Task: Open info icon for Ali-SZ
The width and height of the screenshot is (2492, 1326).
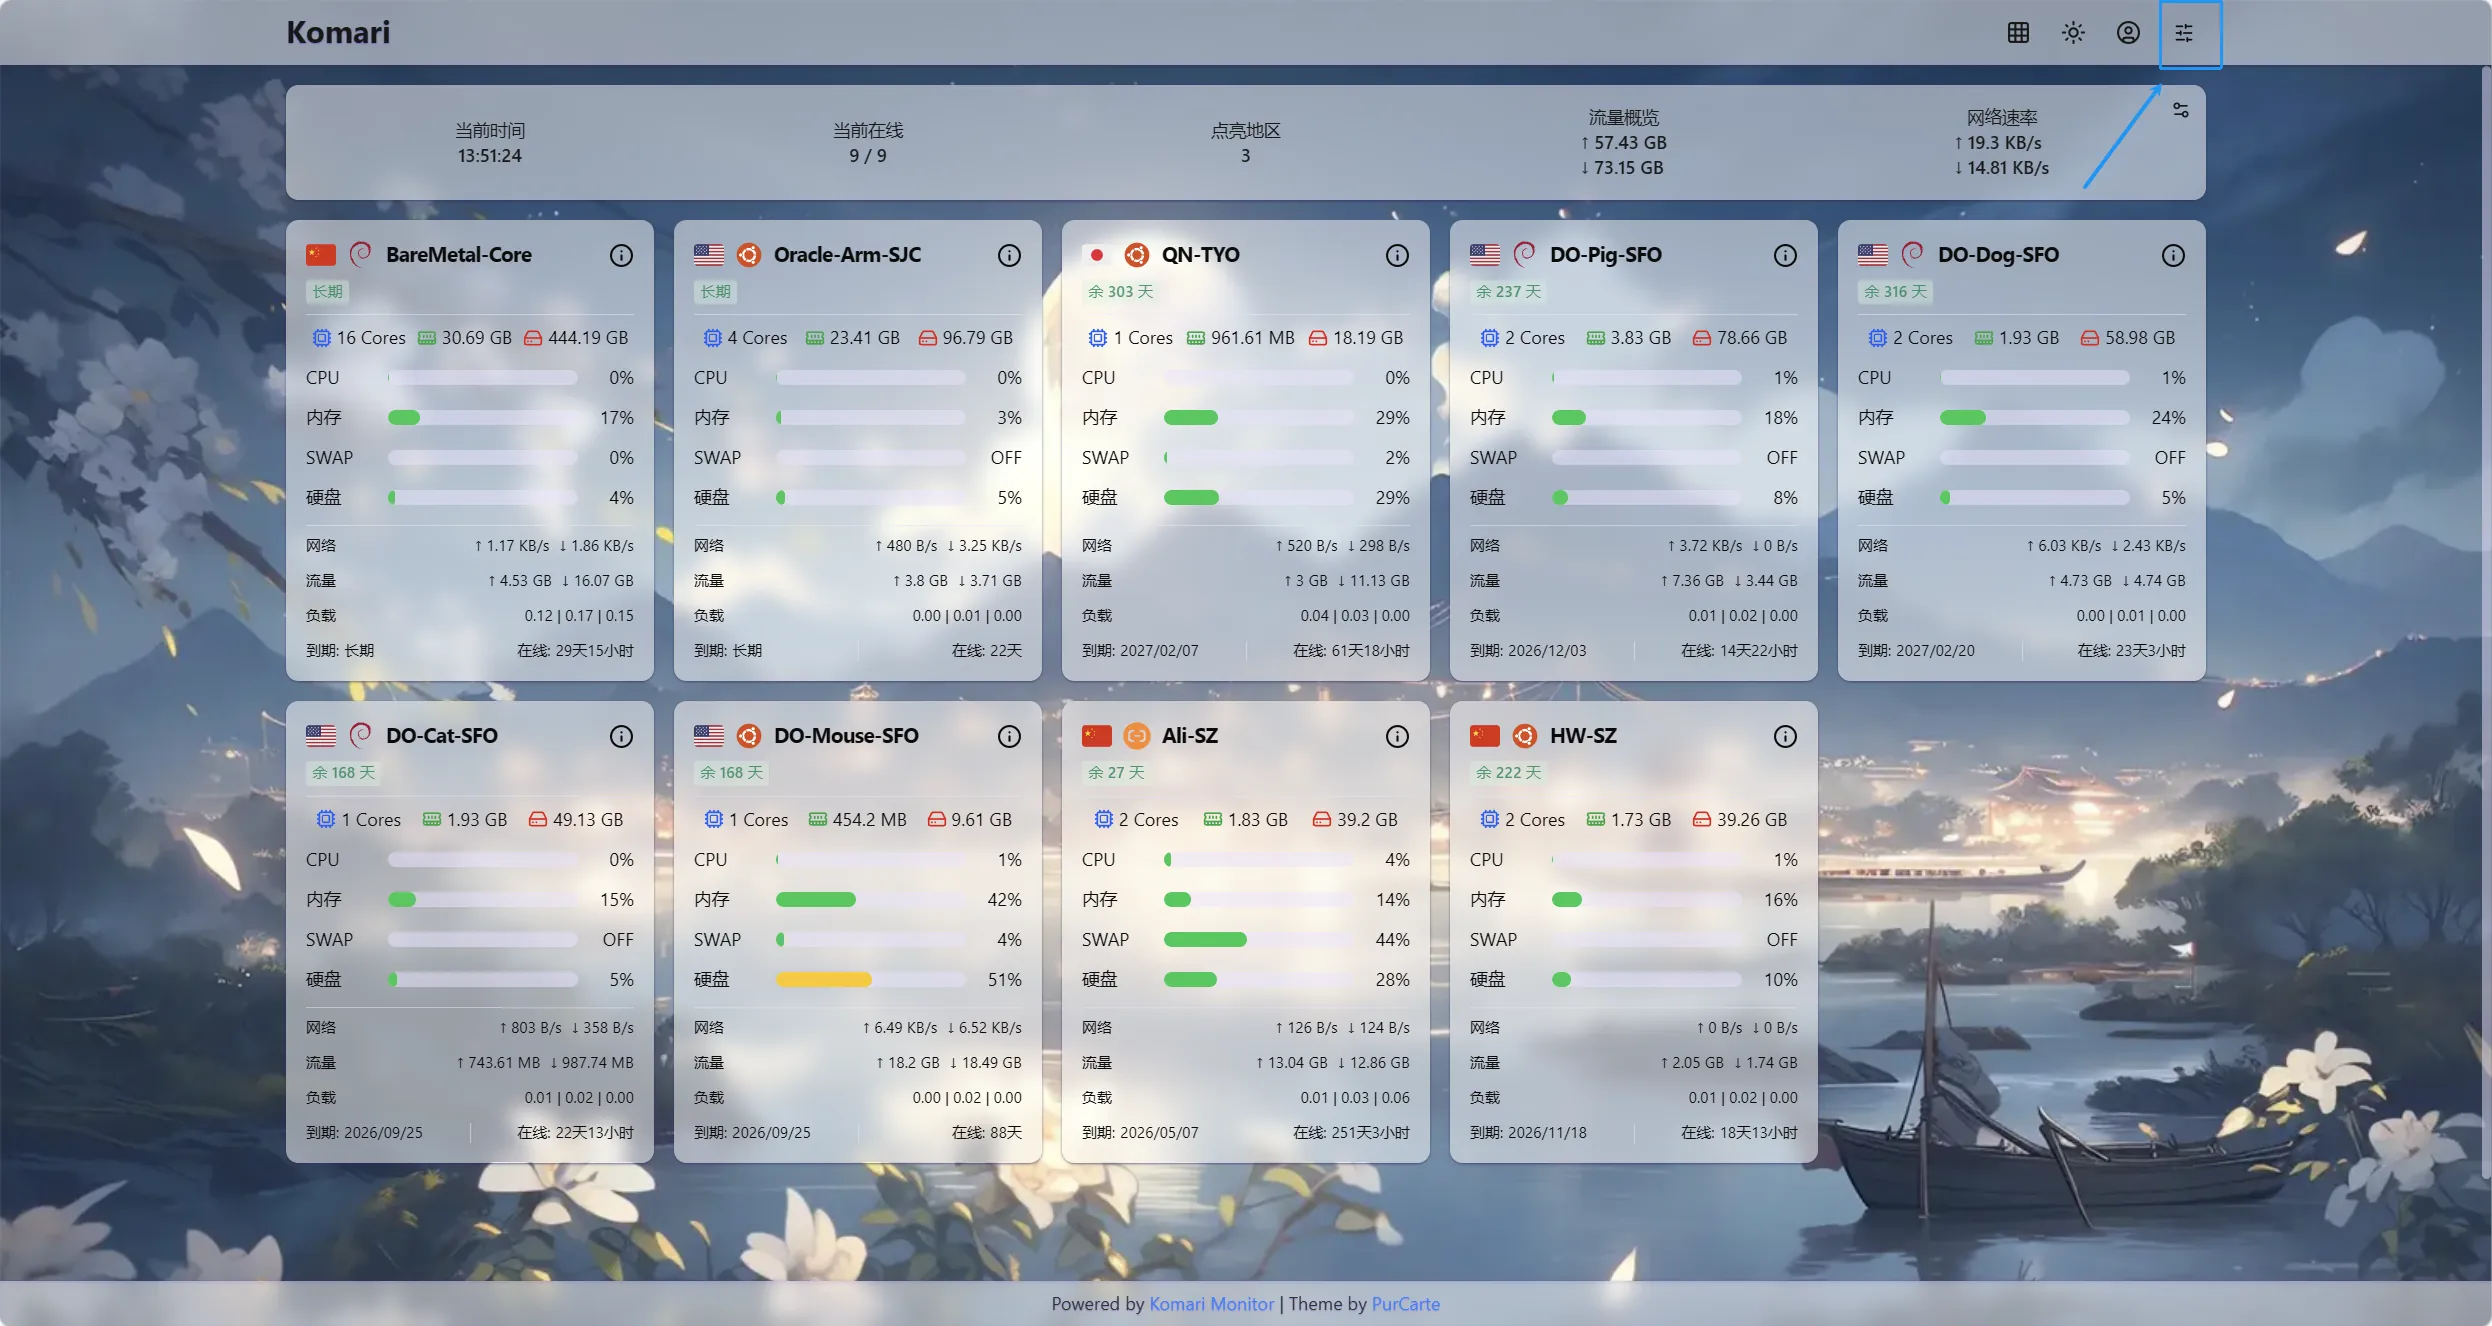Action: [1397, 737]
